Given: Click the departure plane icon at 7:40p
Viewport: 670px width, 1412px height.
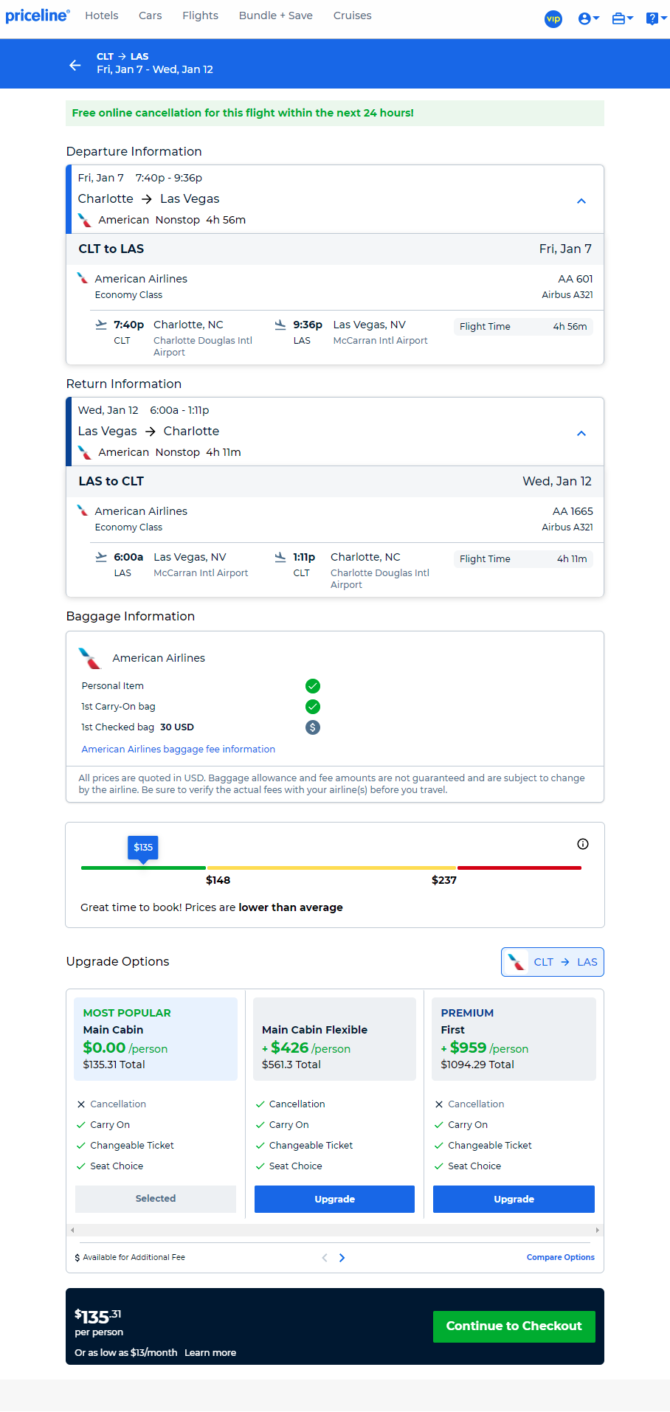Looking at the screenshot, I should tap(101, 324).
